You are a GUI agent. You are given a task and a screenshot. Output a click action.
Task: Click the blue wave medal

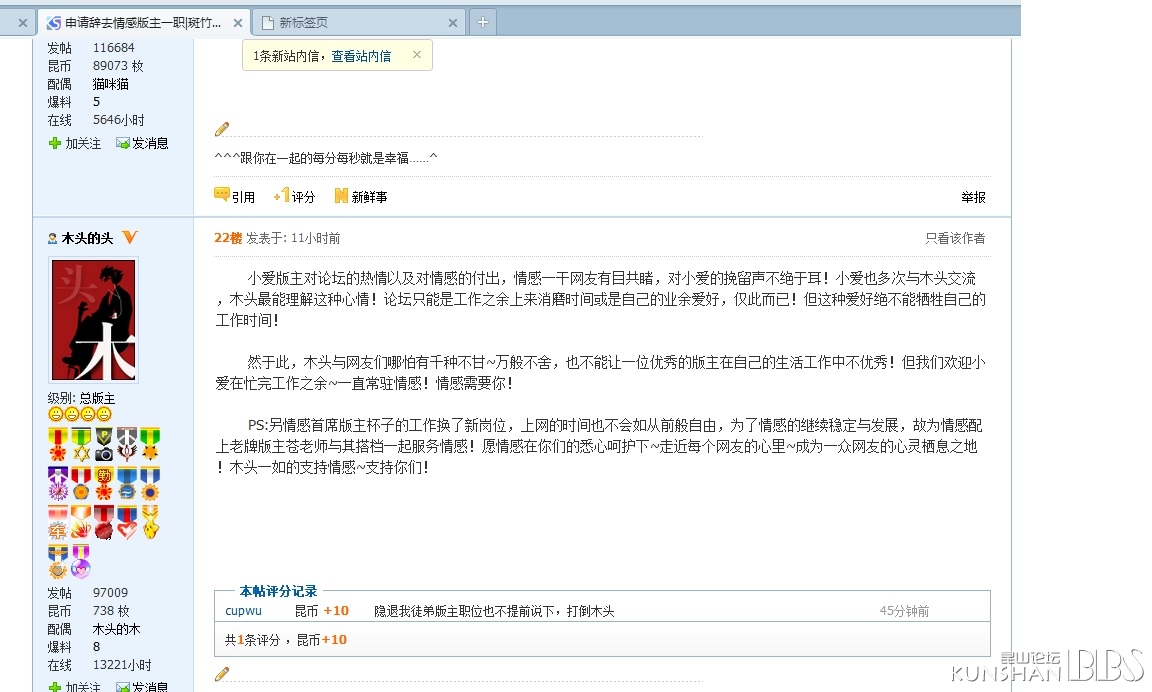click(127, 484)
